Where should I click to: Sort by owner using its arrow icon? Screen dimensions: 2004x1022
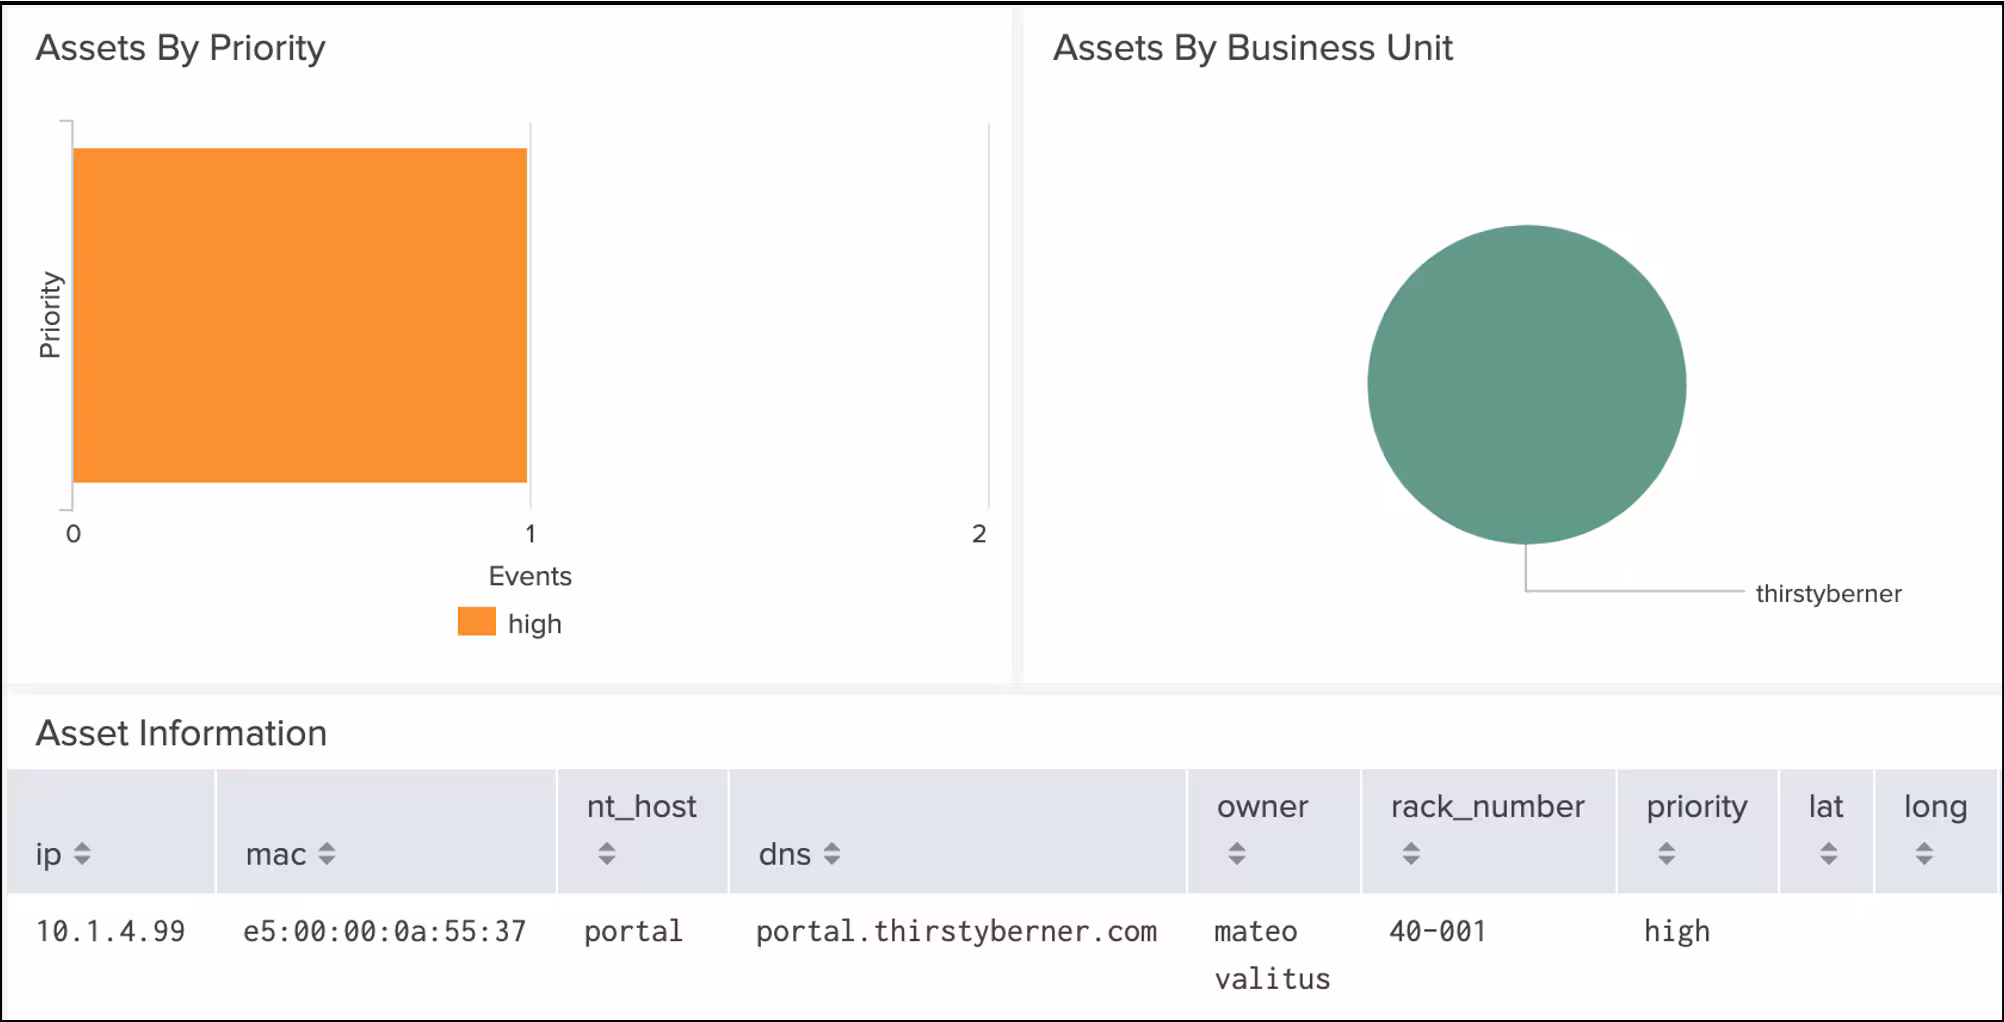tap(1237, 853)
